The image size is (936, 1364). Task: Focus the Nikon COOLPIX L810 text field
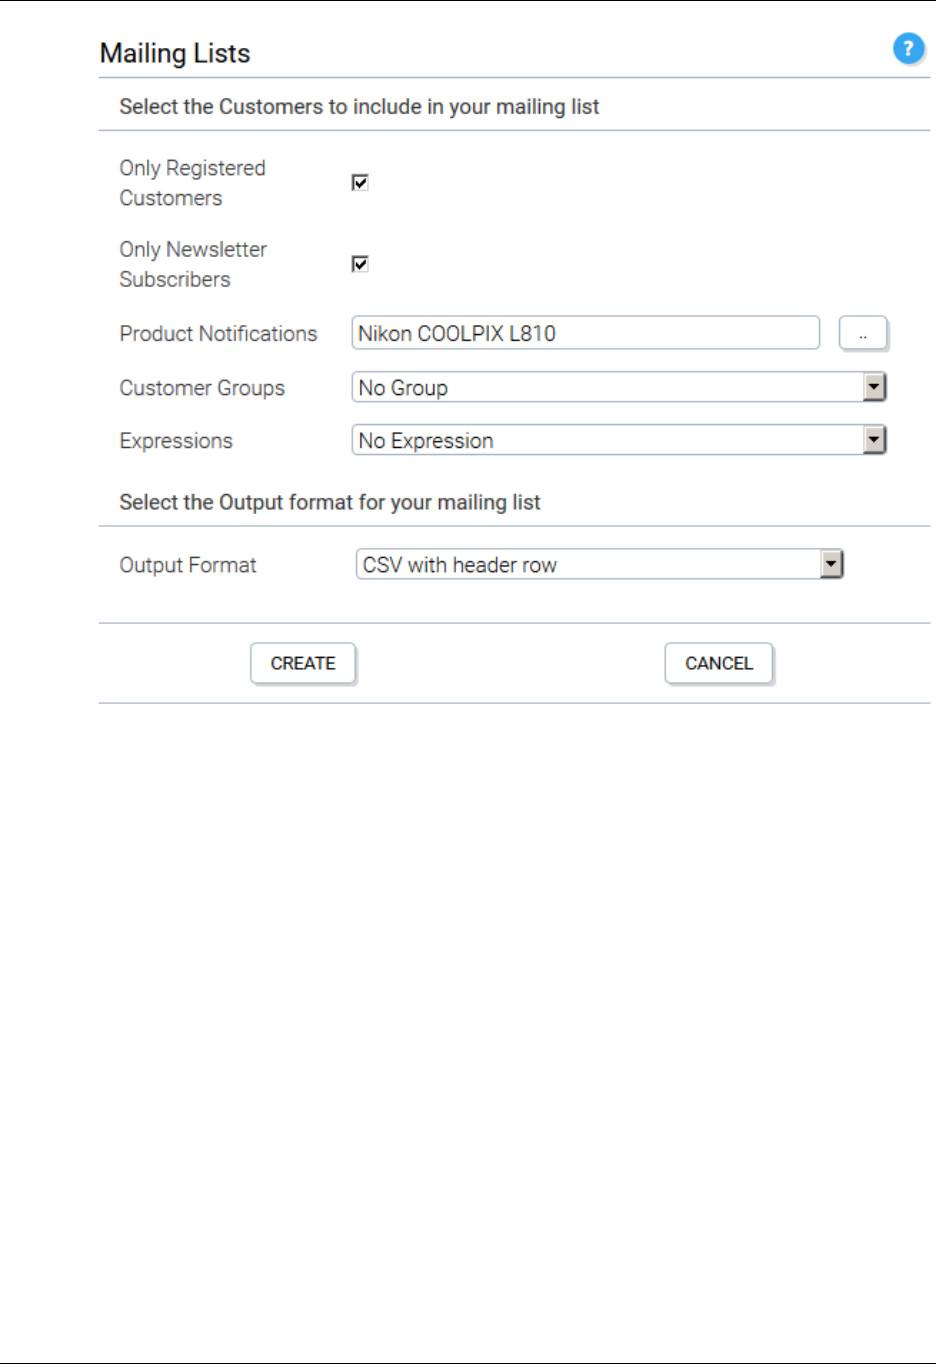(x=585, y=333)
